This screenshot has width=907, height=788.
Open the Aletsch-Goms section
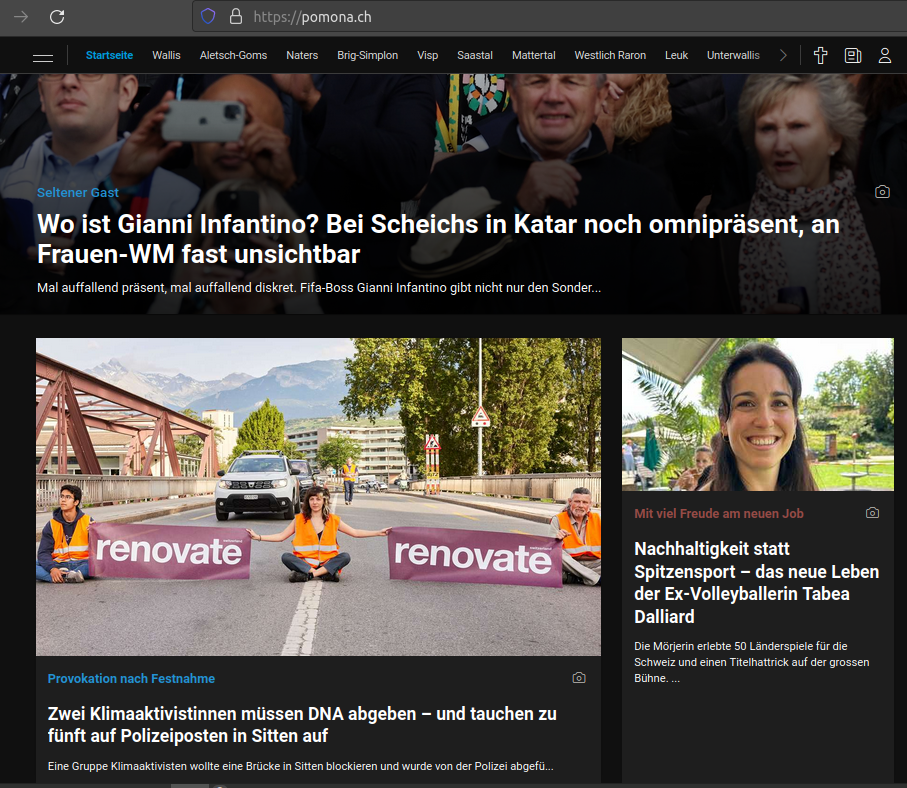pos(233,56)
